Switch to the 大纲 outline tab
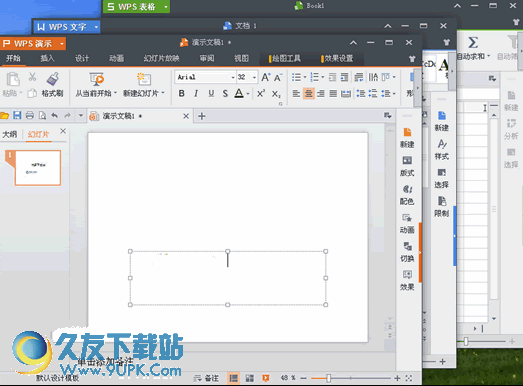 coord(10,134)
